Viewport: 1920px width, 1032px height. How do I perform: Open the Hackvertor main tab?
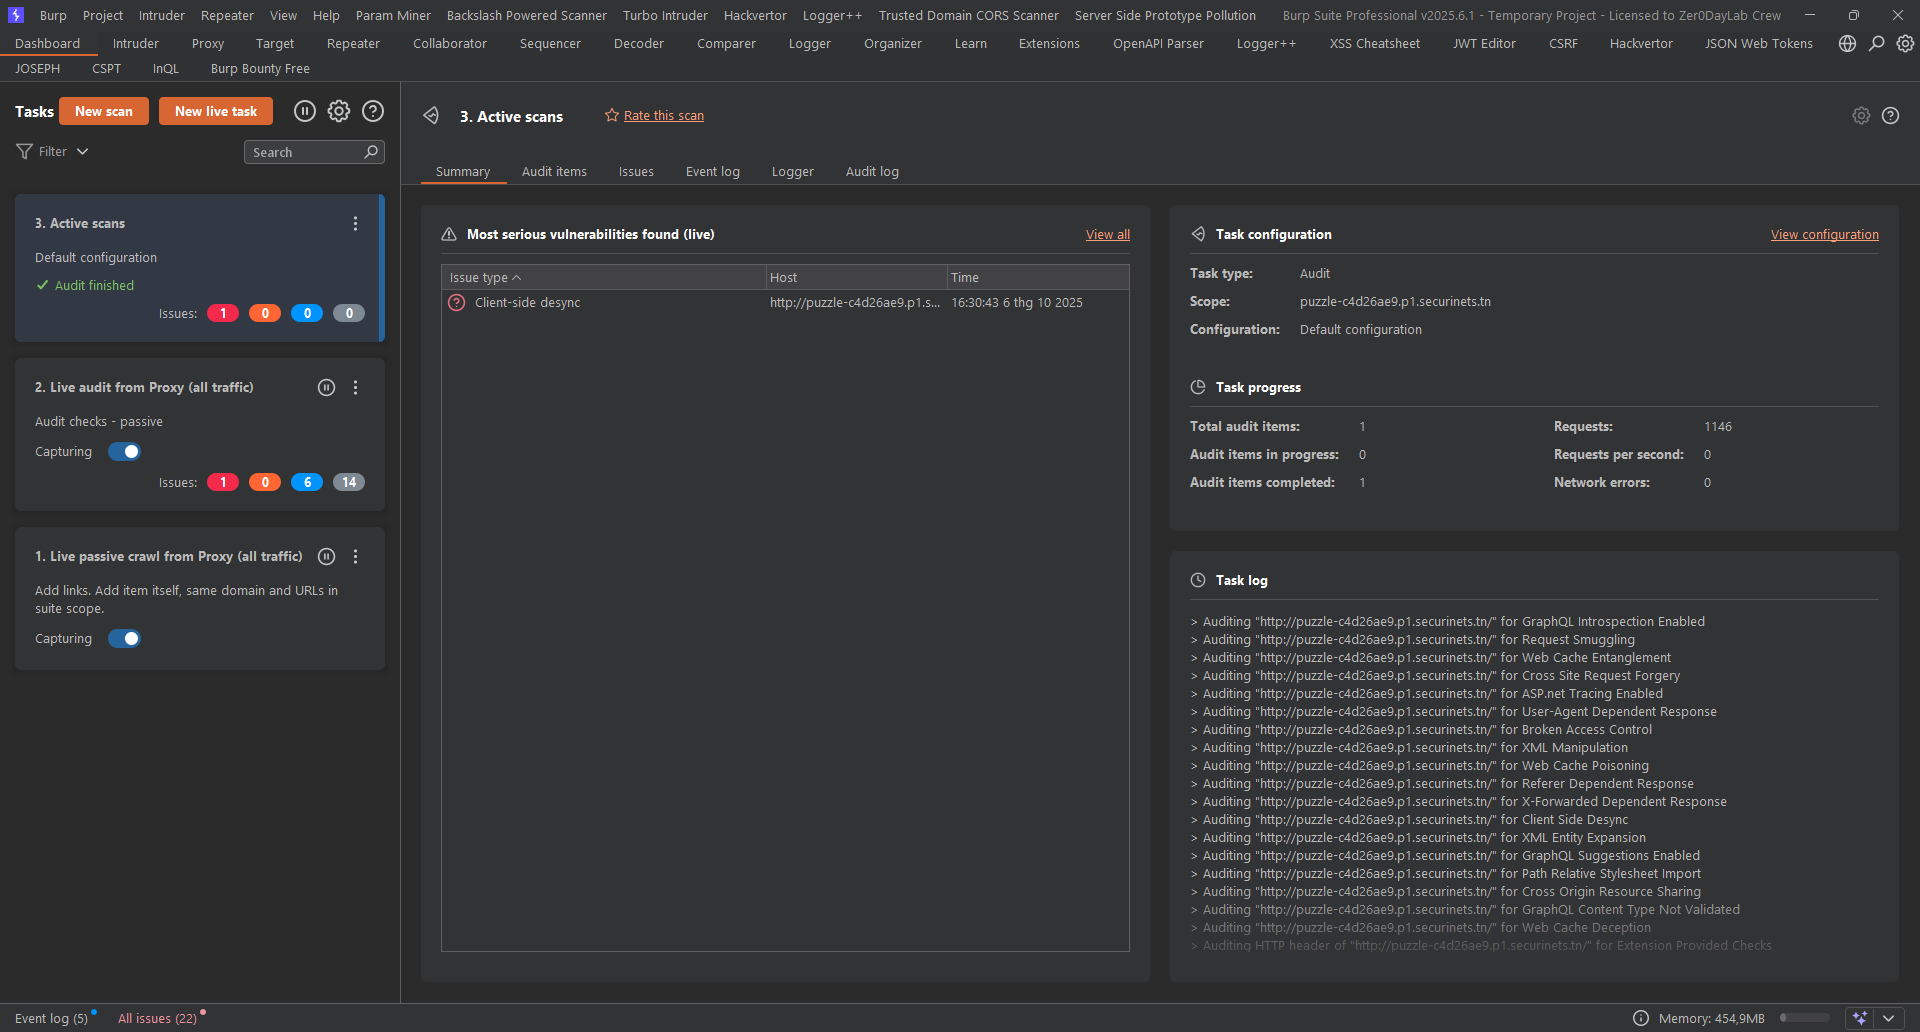1641,44
